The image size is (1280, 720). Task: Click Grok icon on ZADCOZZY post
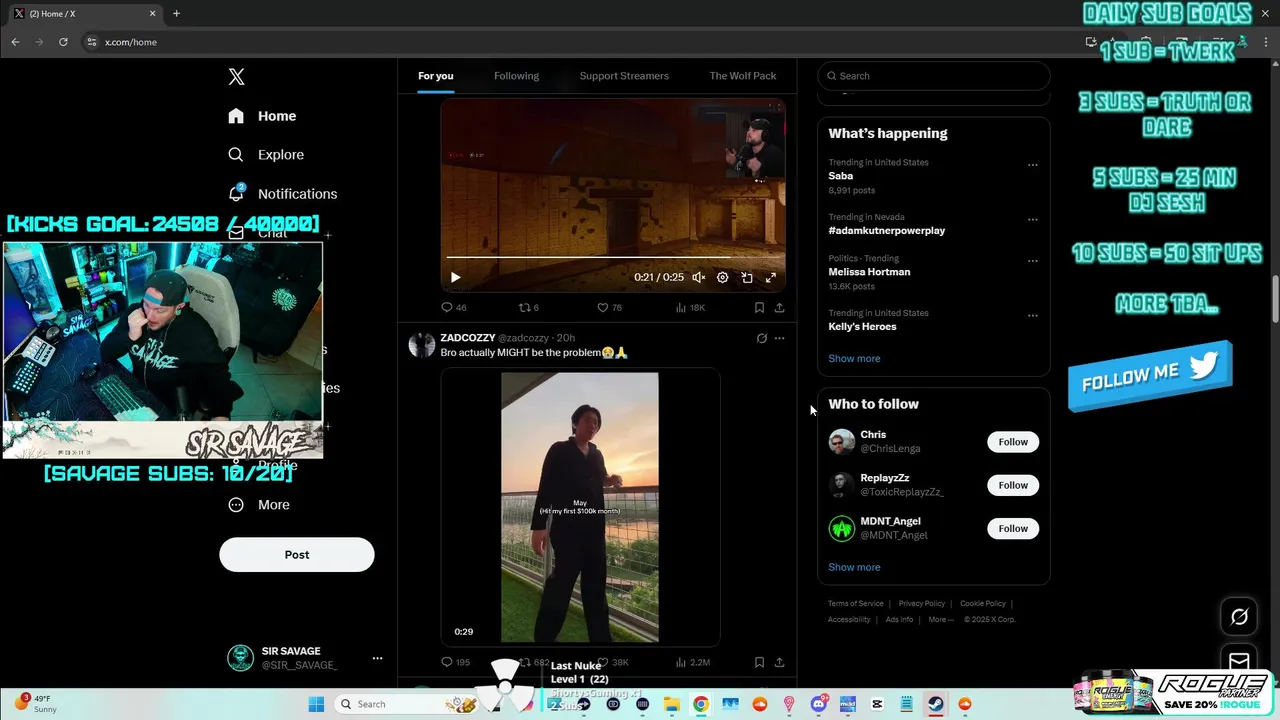pos(761,338)
